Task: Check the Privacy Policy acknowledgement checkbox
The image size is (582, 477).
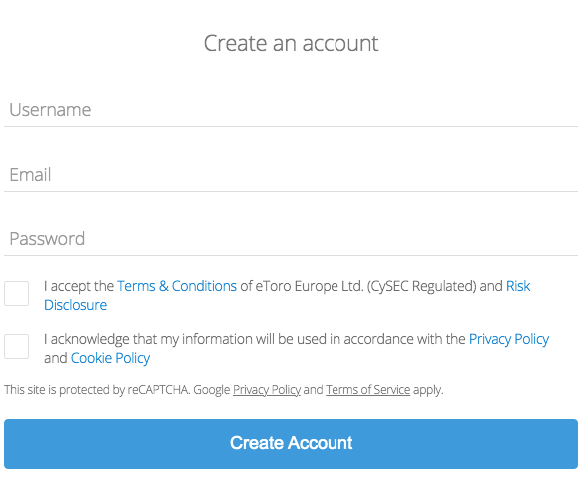Action: click(x=16, y=346)
